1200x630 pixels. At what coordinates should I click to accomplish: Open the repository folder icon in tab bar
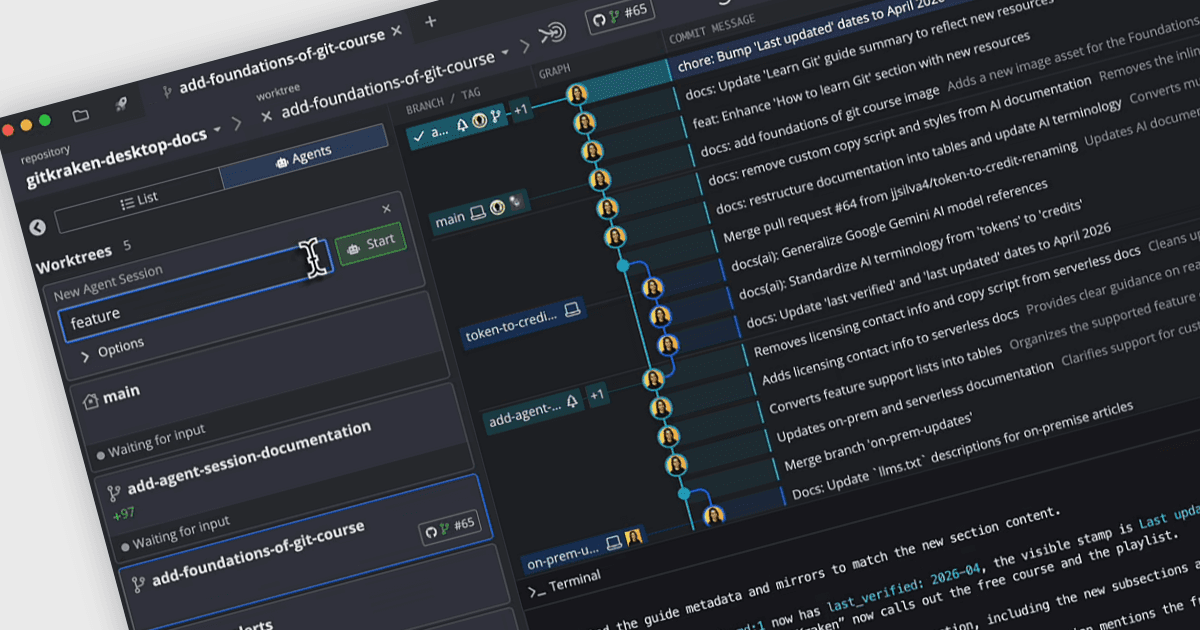coord(81,114)
